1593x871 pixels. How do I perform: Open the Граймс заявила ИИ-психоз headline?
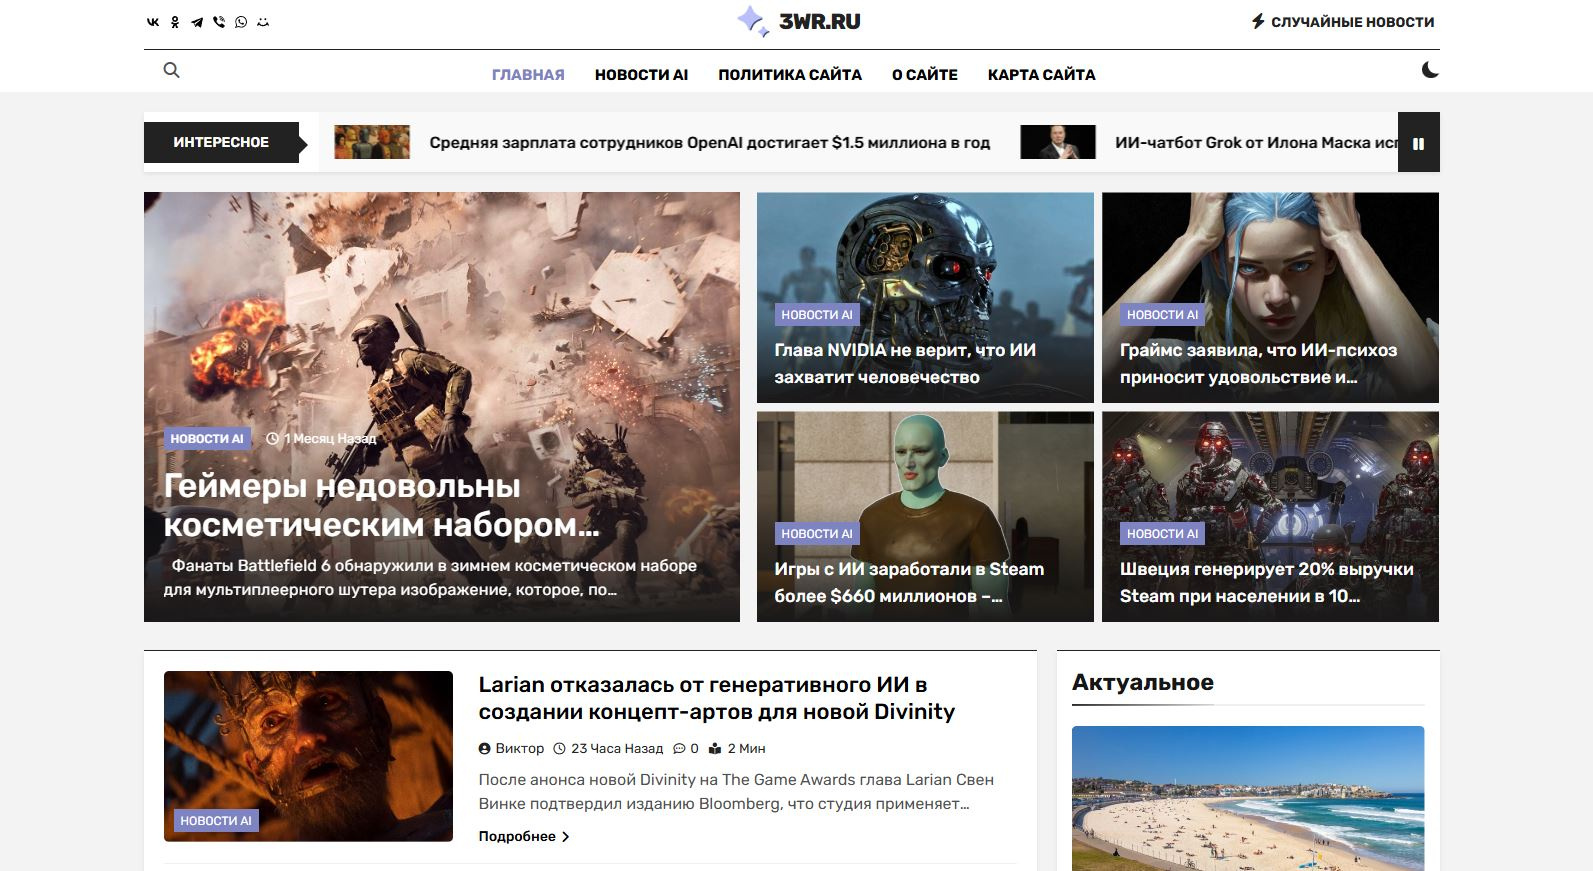pos(1258,364)
